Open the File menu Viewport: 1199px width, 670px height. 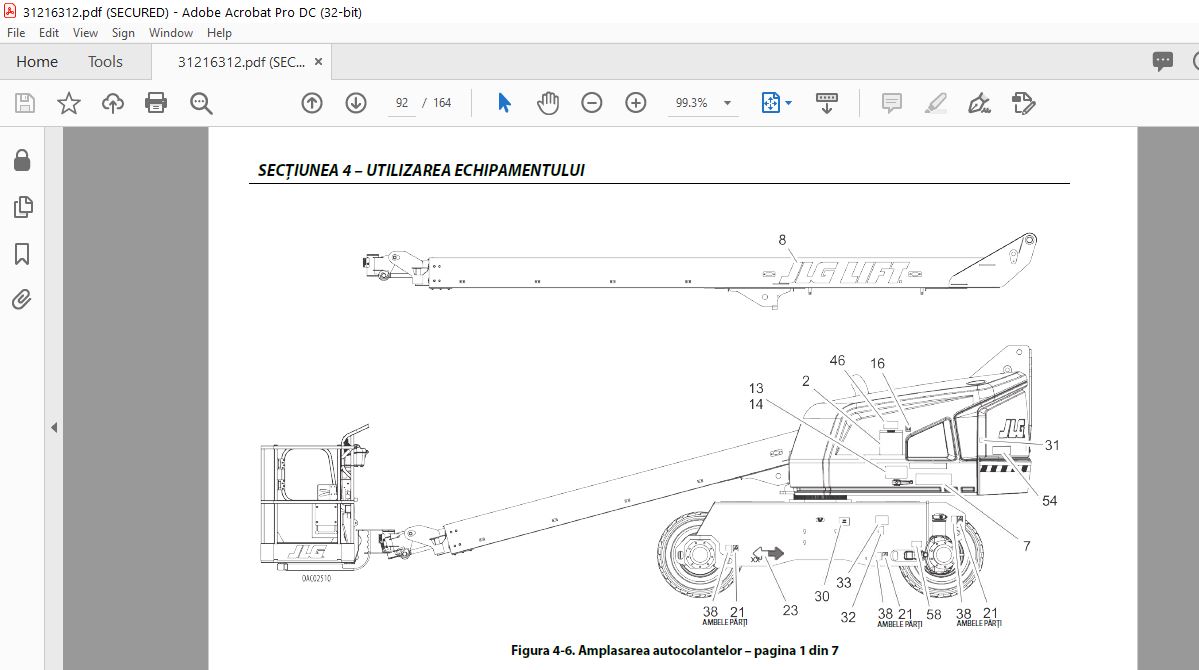[x=16, y=33]
